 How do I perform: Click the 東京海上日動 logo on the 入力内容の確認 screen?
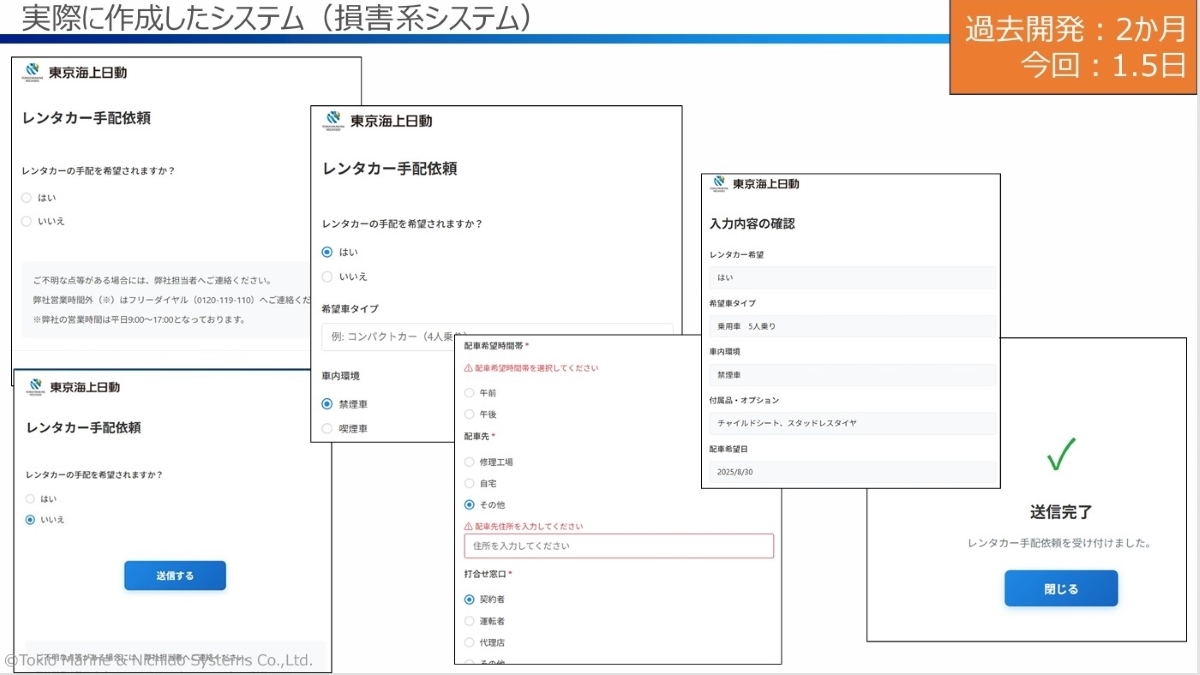pyautogui.click(x=755, y=184)
